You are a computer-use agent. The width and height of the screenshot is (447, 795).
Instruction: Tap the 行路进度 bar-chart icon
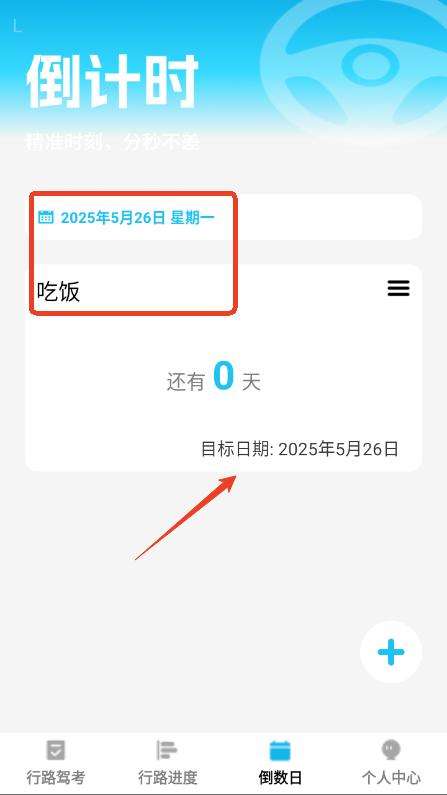click(167, 749)
